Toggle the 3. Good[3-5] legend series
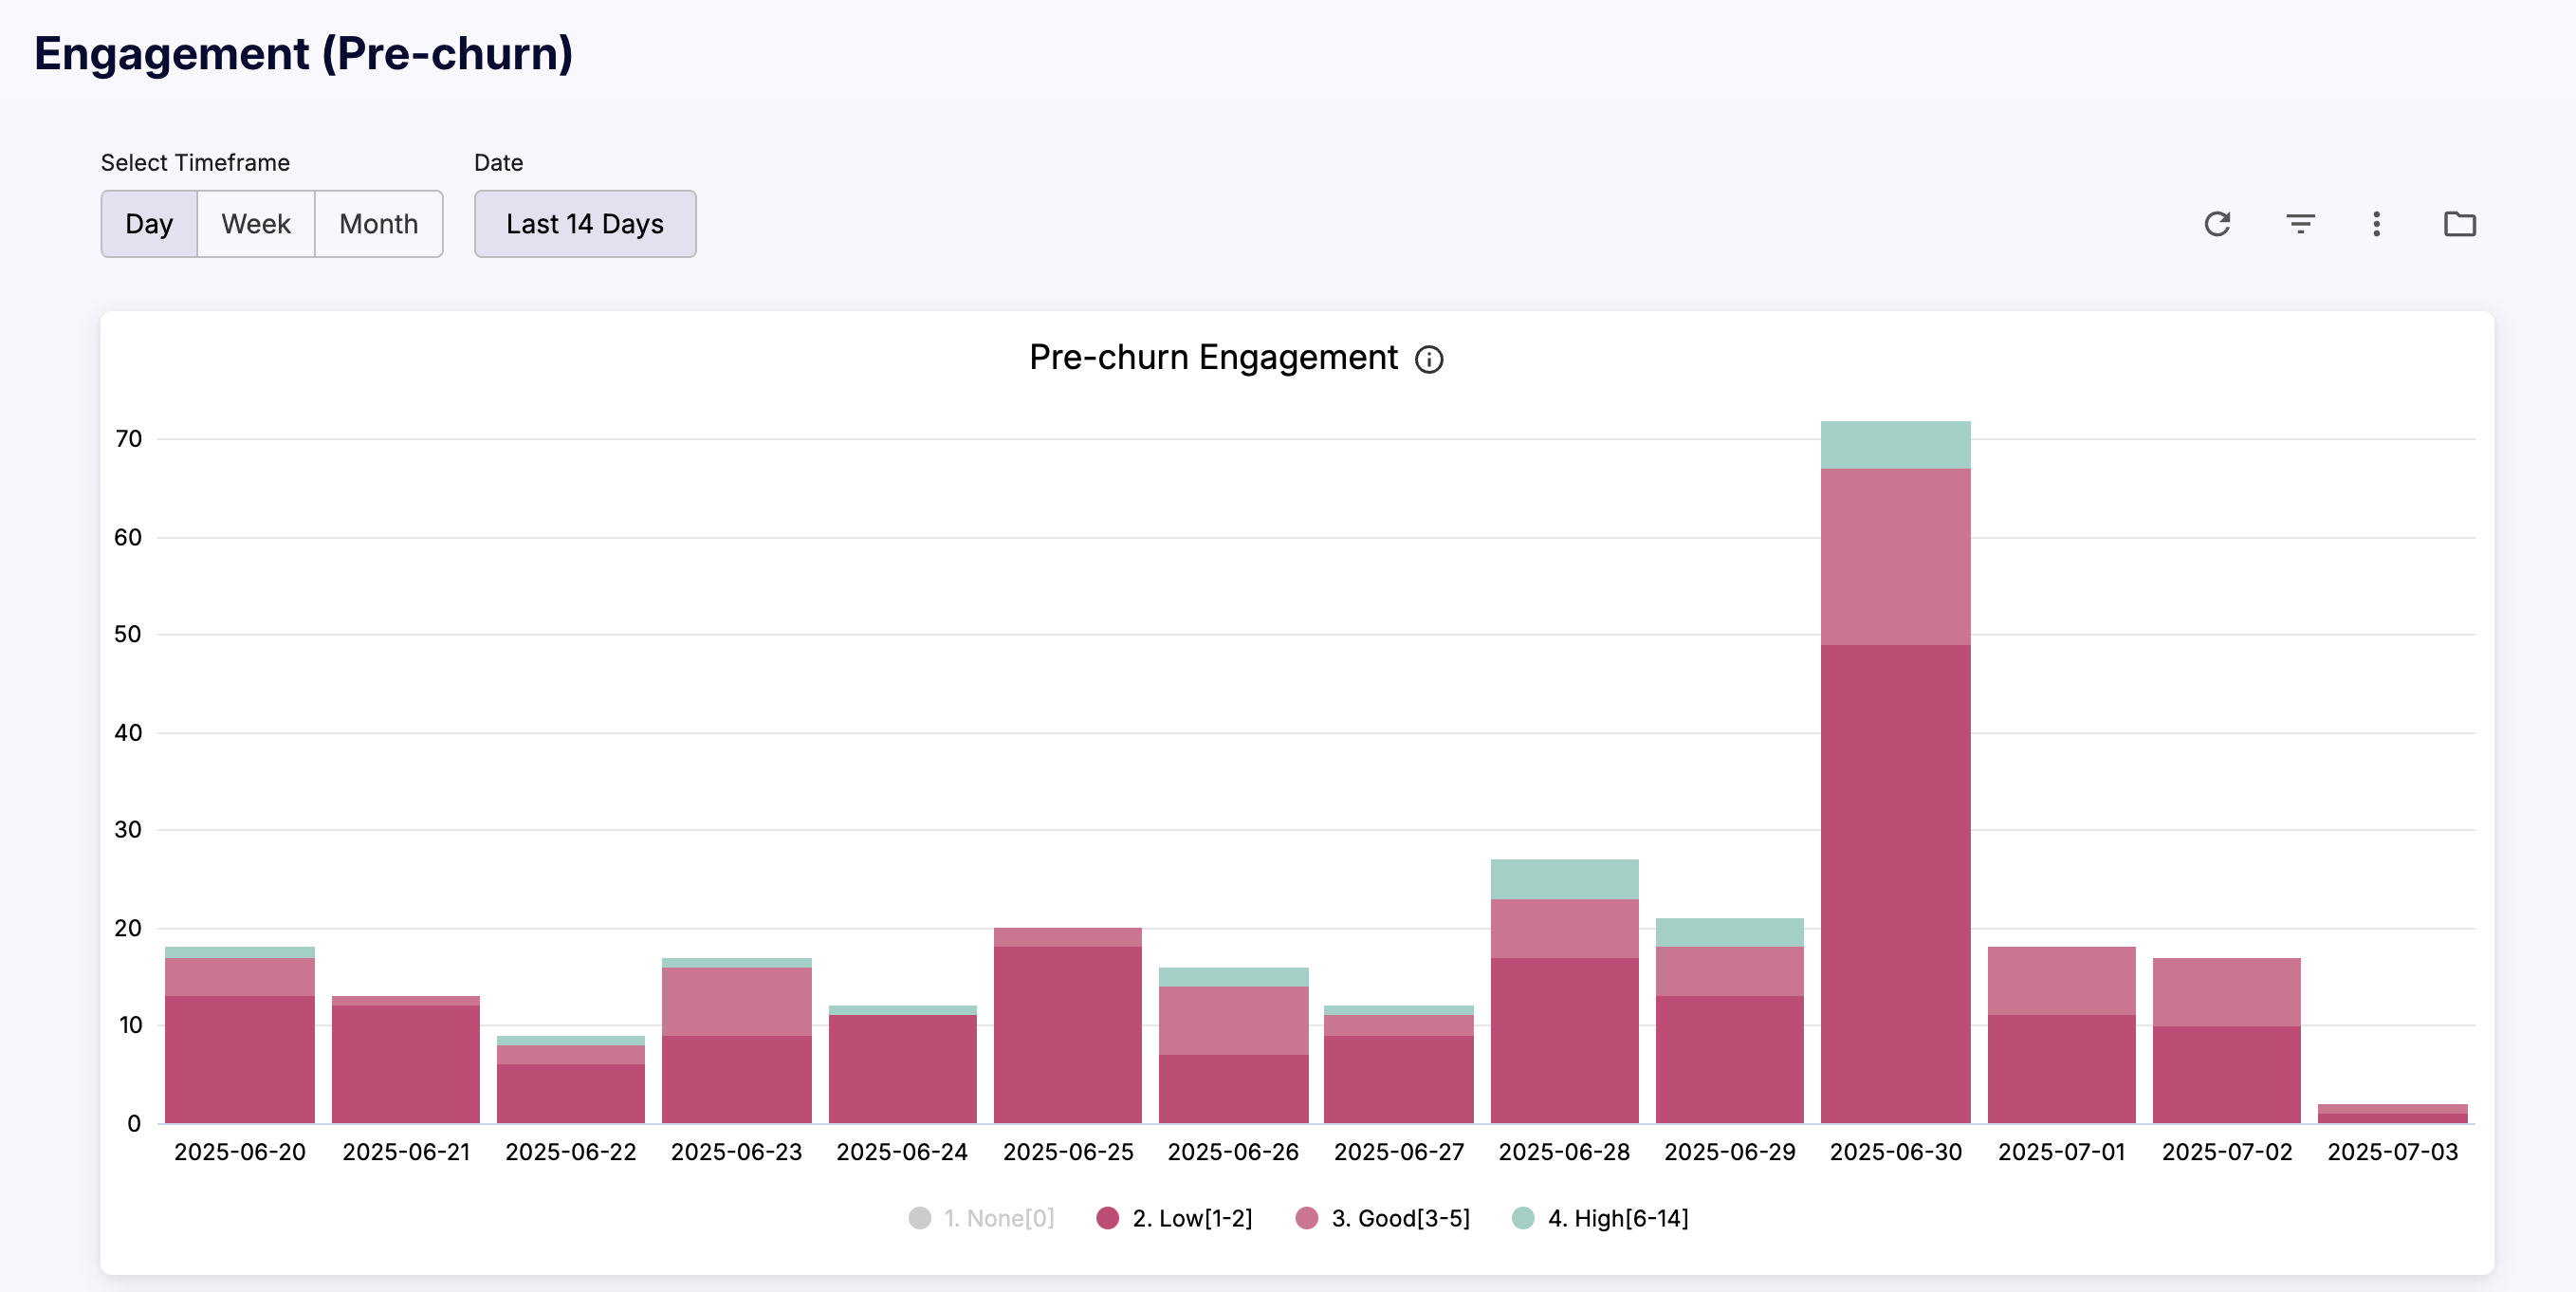Screen dimensions: 2576x1292 point(1382,1218)
